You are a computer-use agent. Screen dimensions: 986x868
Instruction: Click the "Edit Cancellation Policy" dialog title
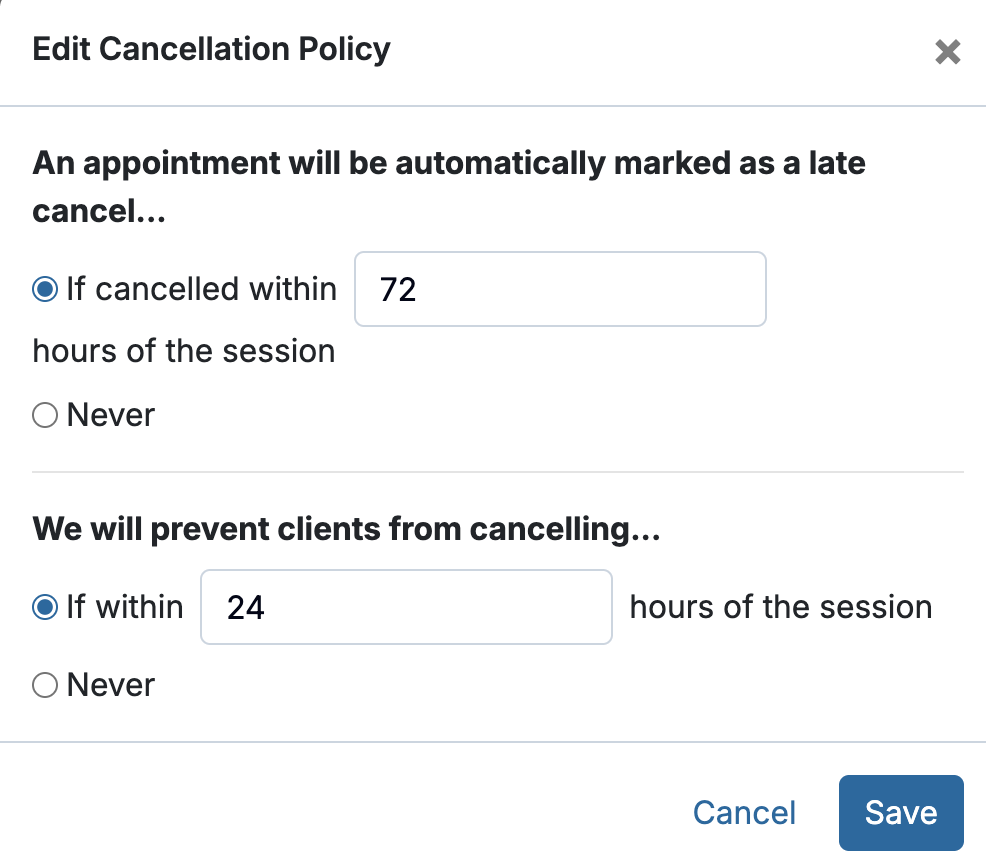pos(211,49)
